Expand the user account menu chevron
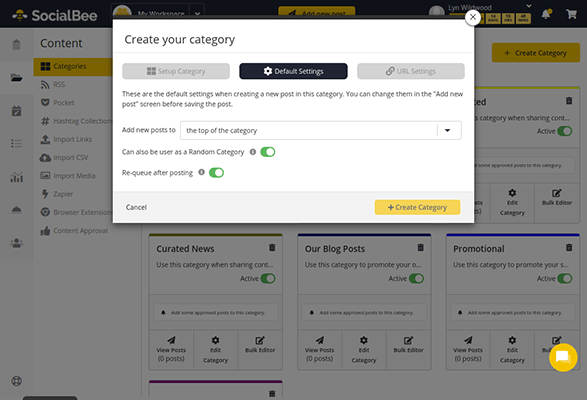587x400 pixels. 529,6
